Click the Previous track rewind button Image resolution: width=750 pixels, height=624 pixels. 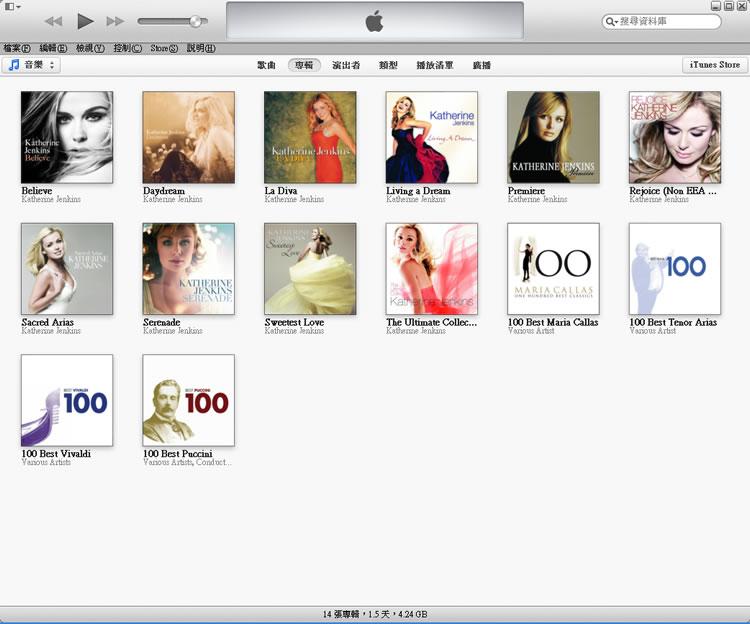click(x=54, y=21)
